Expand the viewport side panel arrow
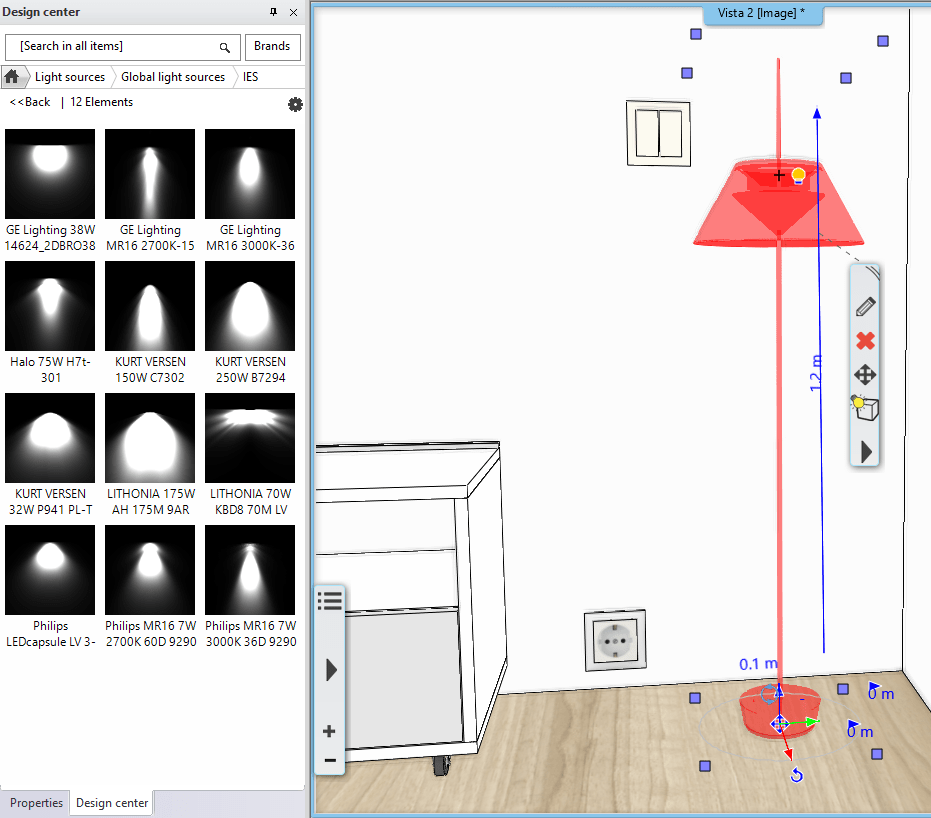This screenshot has height=818, width=931. tap(330, 670)
